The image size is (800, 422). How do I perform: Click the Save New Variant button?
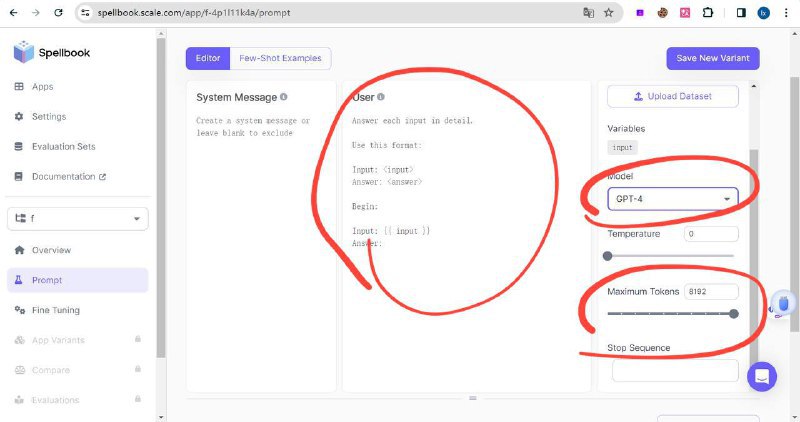713,58
